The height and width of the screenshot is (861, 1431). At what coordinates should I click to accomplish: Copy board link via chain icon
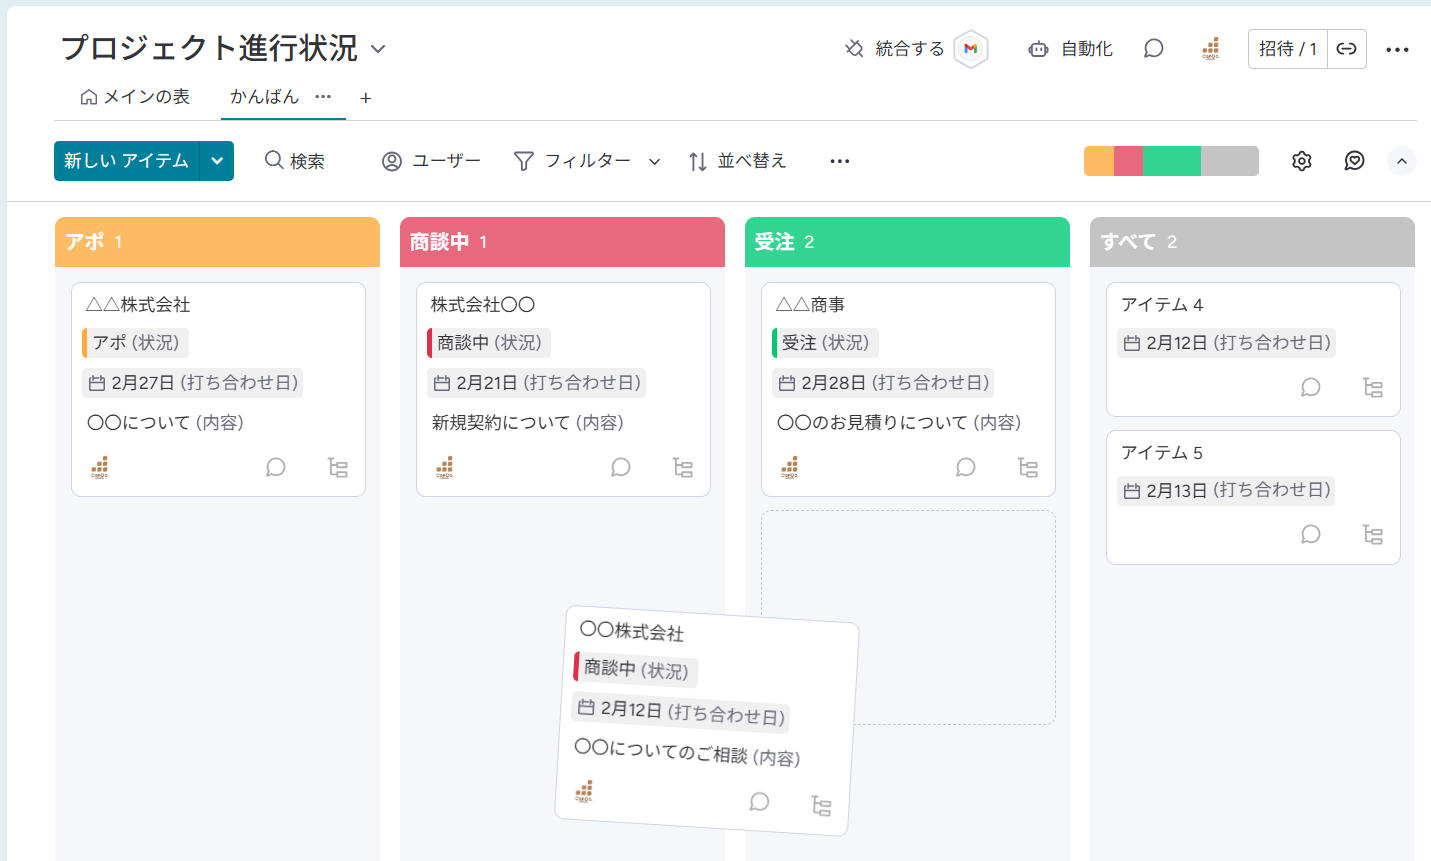click(1346, 49)
